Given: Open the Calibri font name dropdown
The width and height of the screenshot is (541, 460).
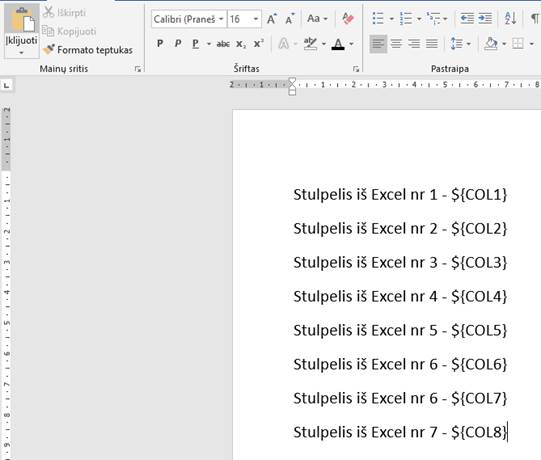Looking at the screenshot, I should click(x=221, y=19).
